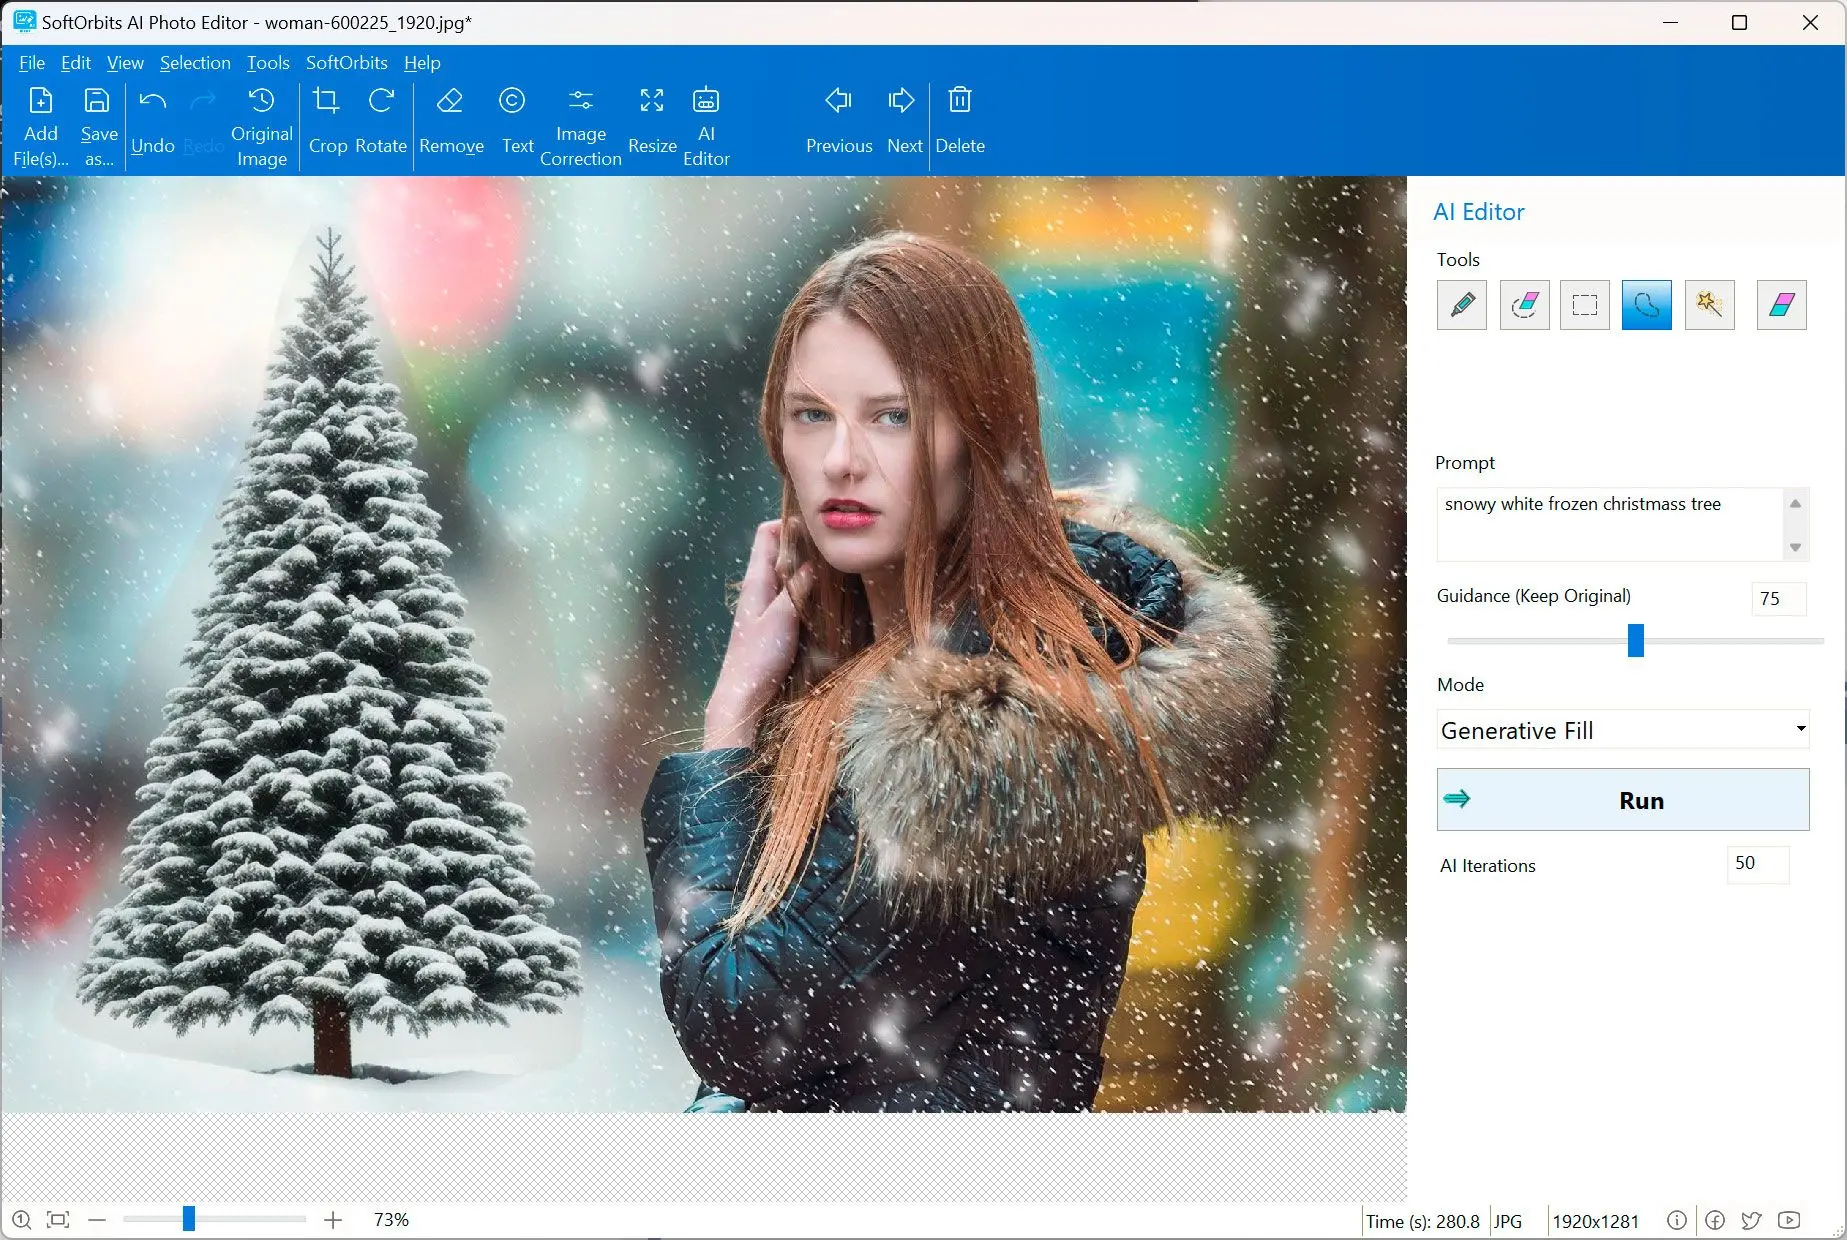Open the SoftOrbits menu

click(x=346, y=63)
